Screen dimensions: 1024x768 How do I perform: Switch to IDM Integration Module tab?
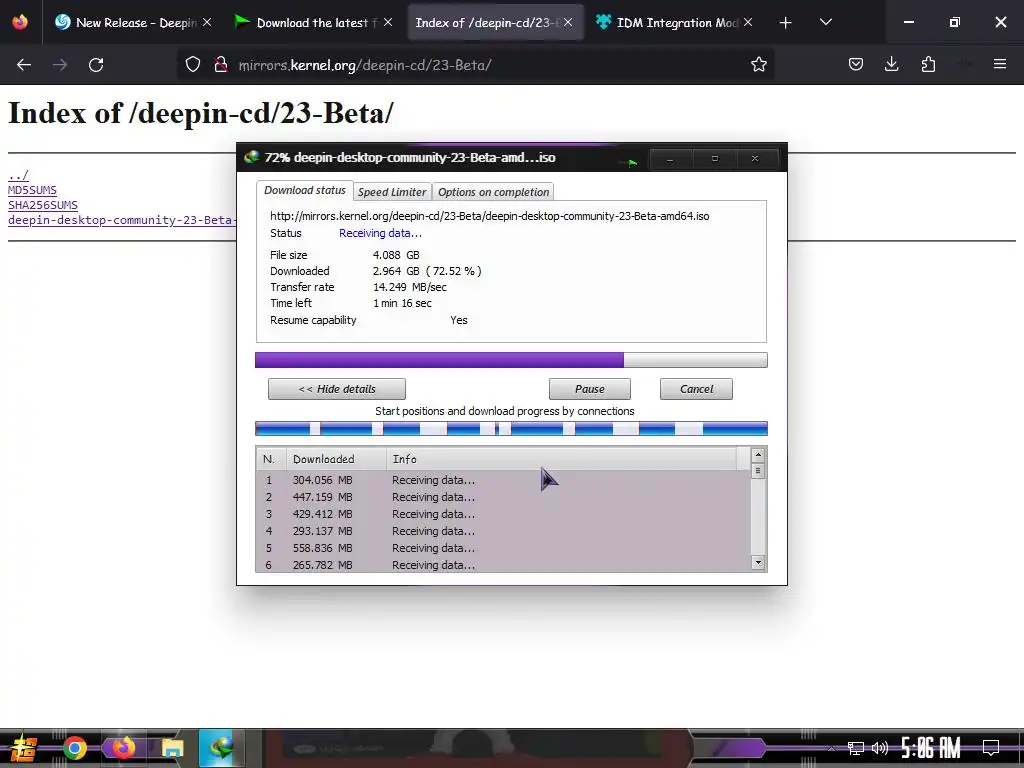677,23
